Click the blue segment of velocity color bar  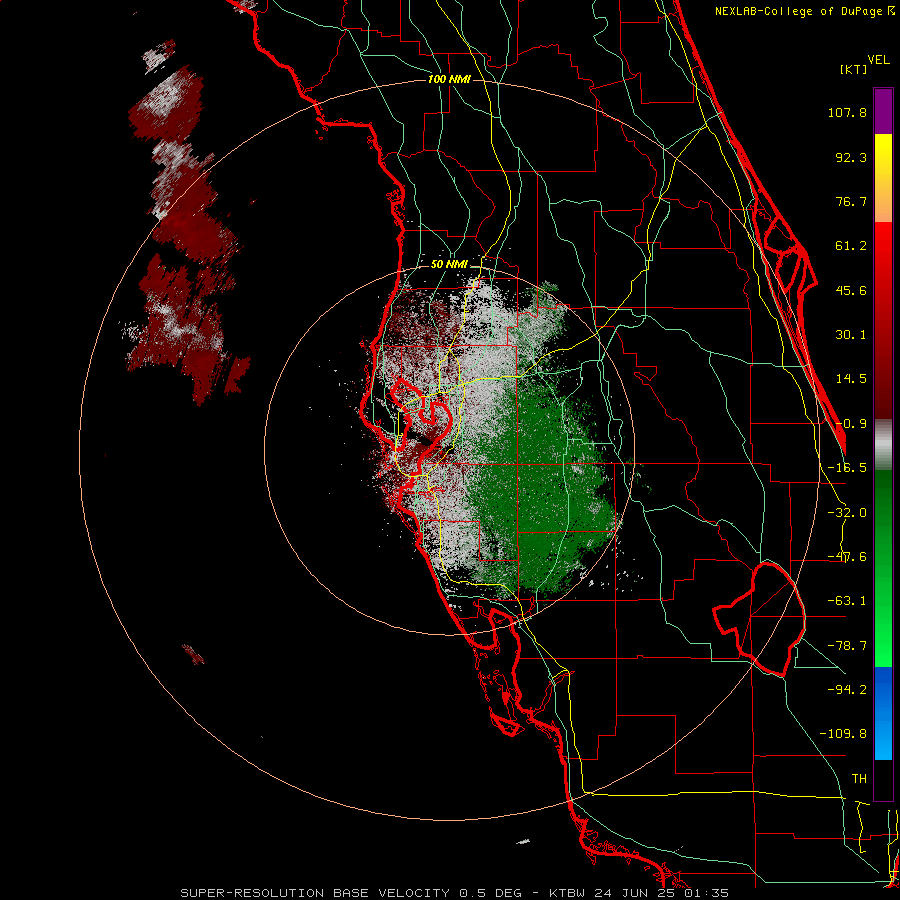(x=883, y=713)
